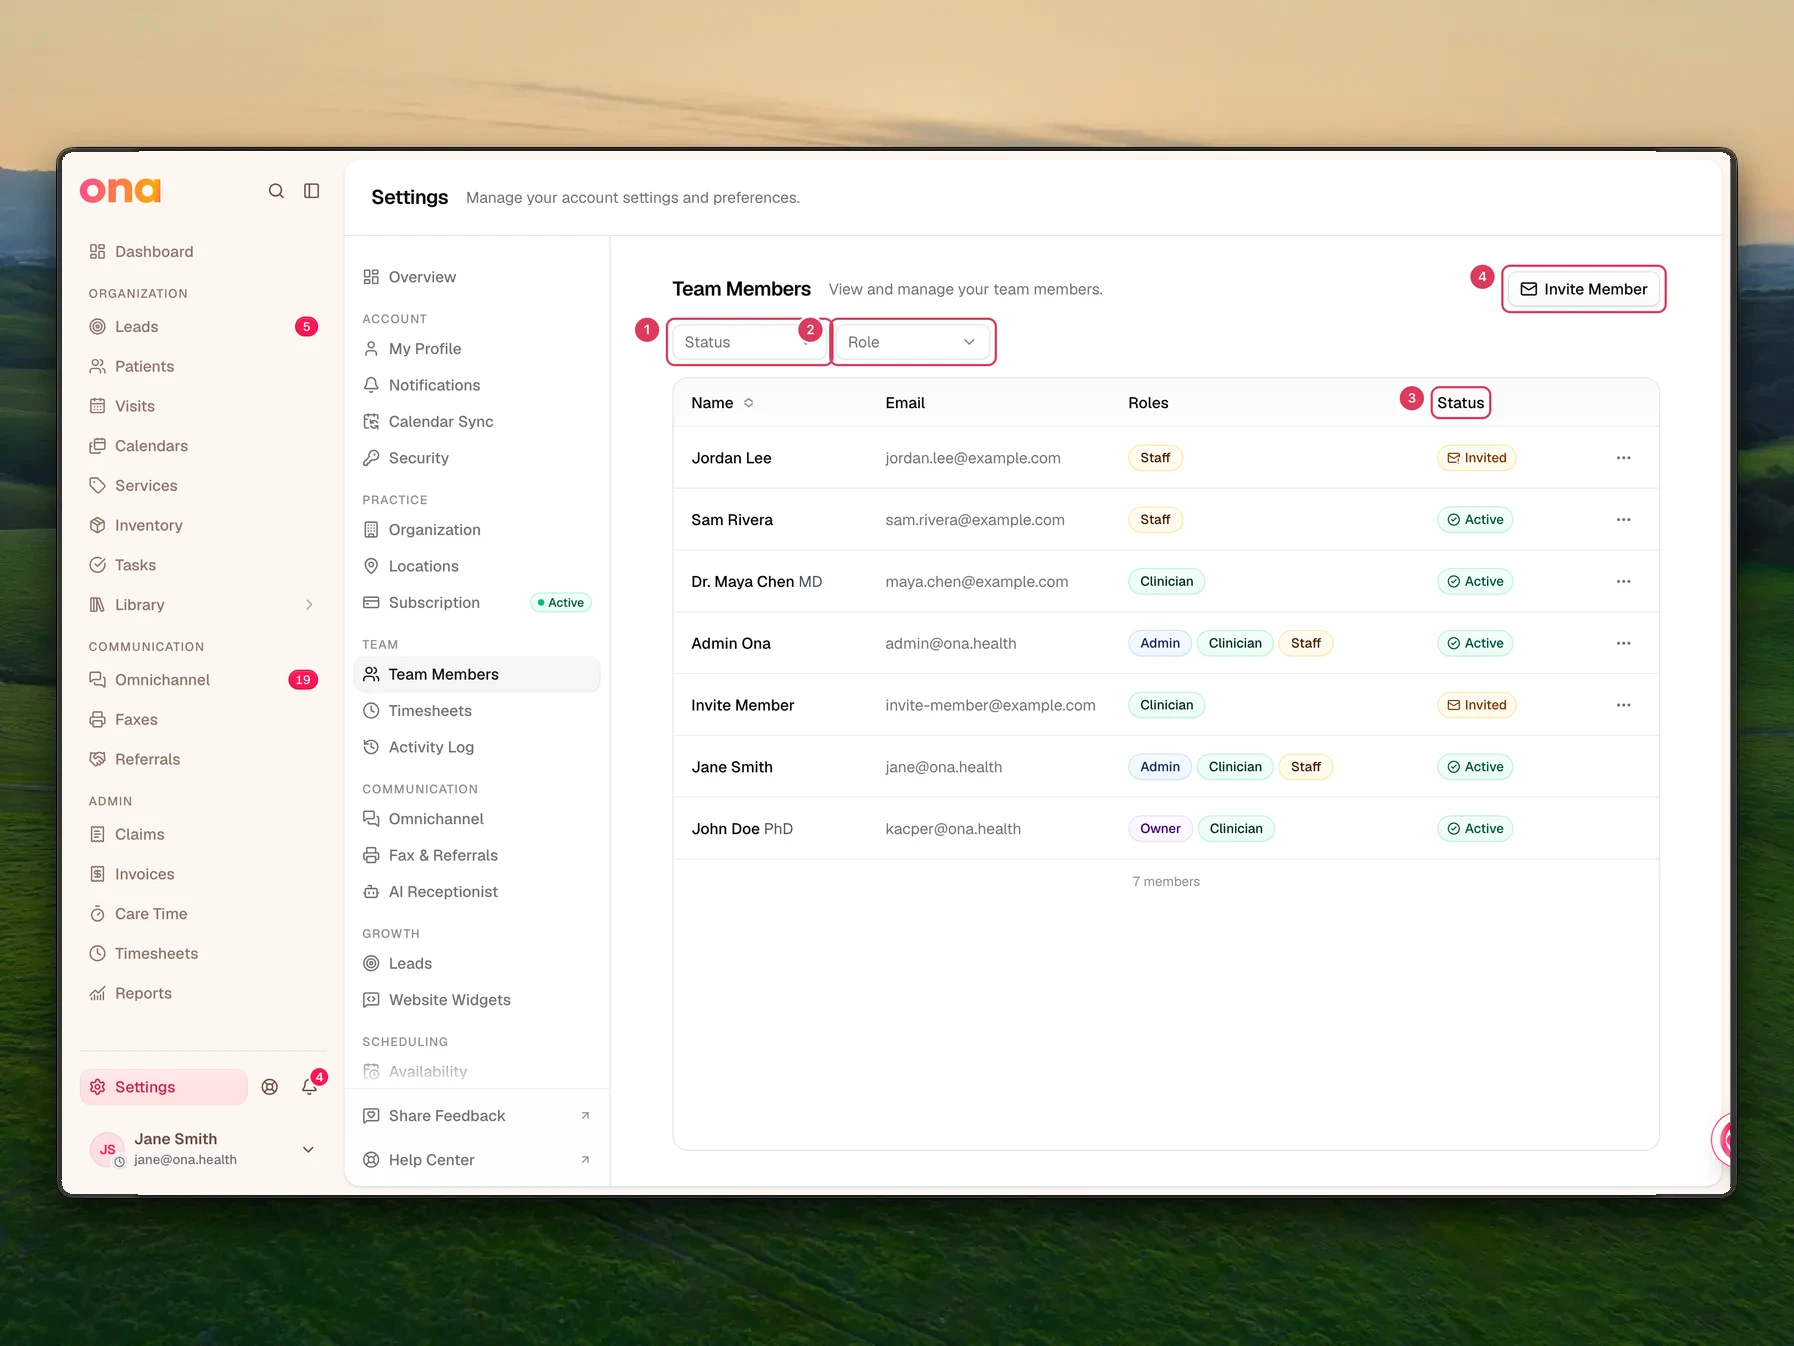
Task: Click the notifications bell icon
Action: (x=310, y=1087)
